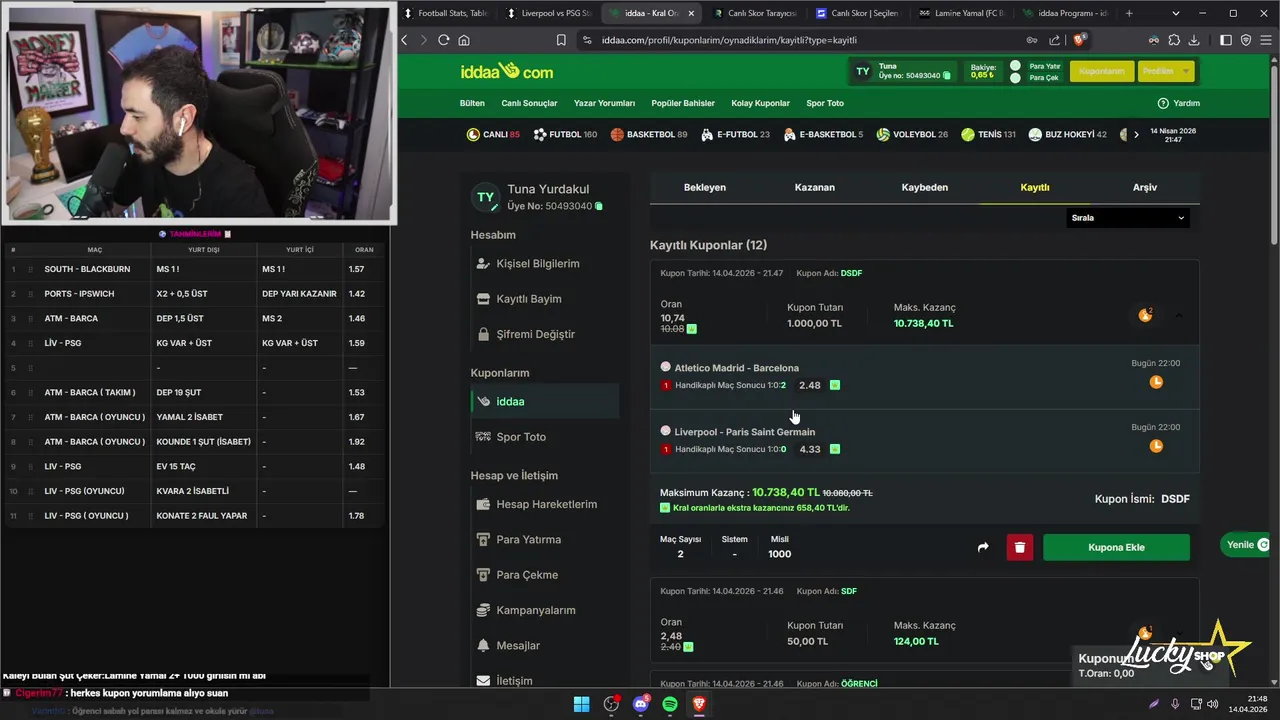Image resolution: width=1280 pixels, height=720 pixels.
Task: Click Atletico Madrid - Barcelona match text
Action: (736, 368)
